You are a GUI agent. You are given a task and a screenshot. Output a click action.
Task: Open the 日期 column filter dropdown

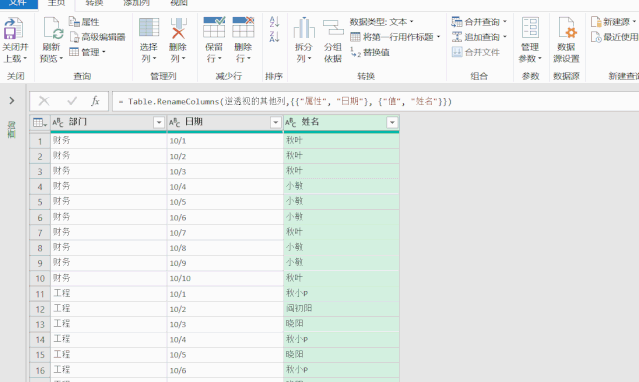pos(276,122)
